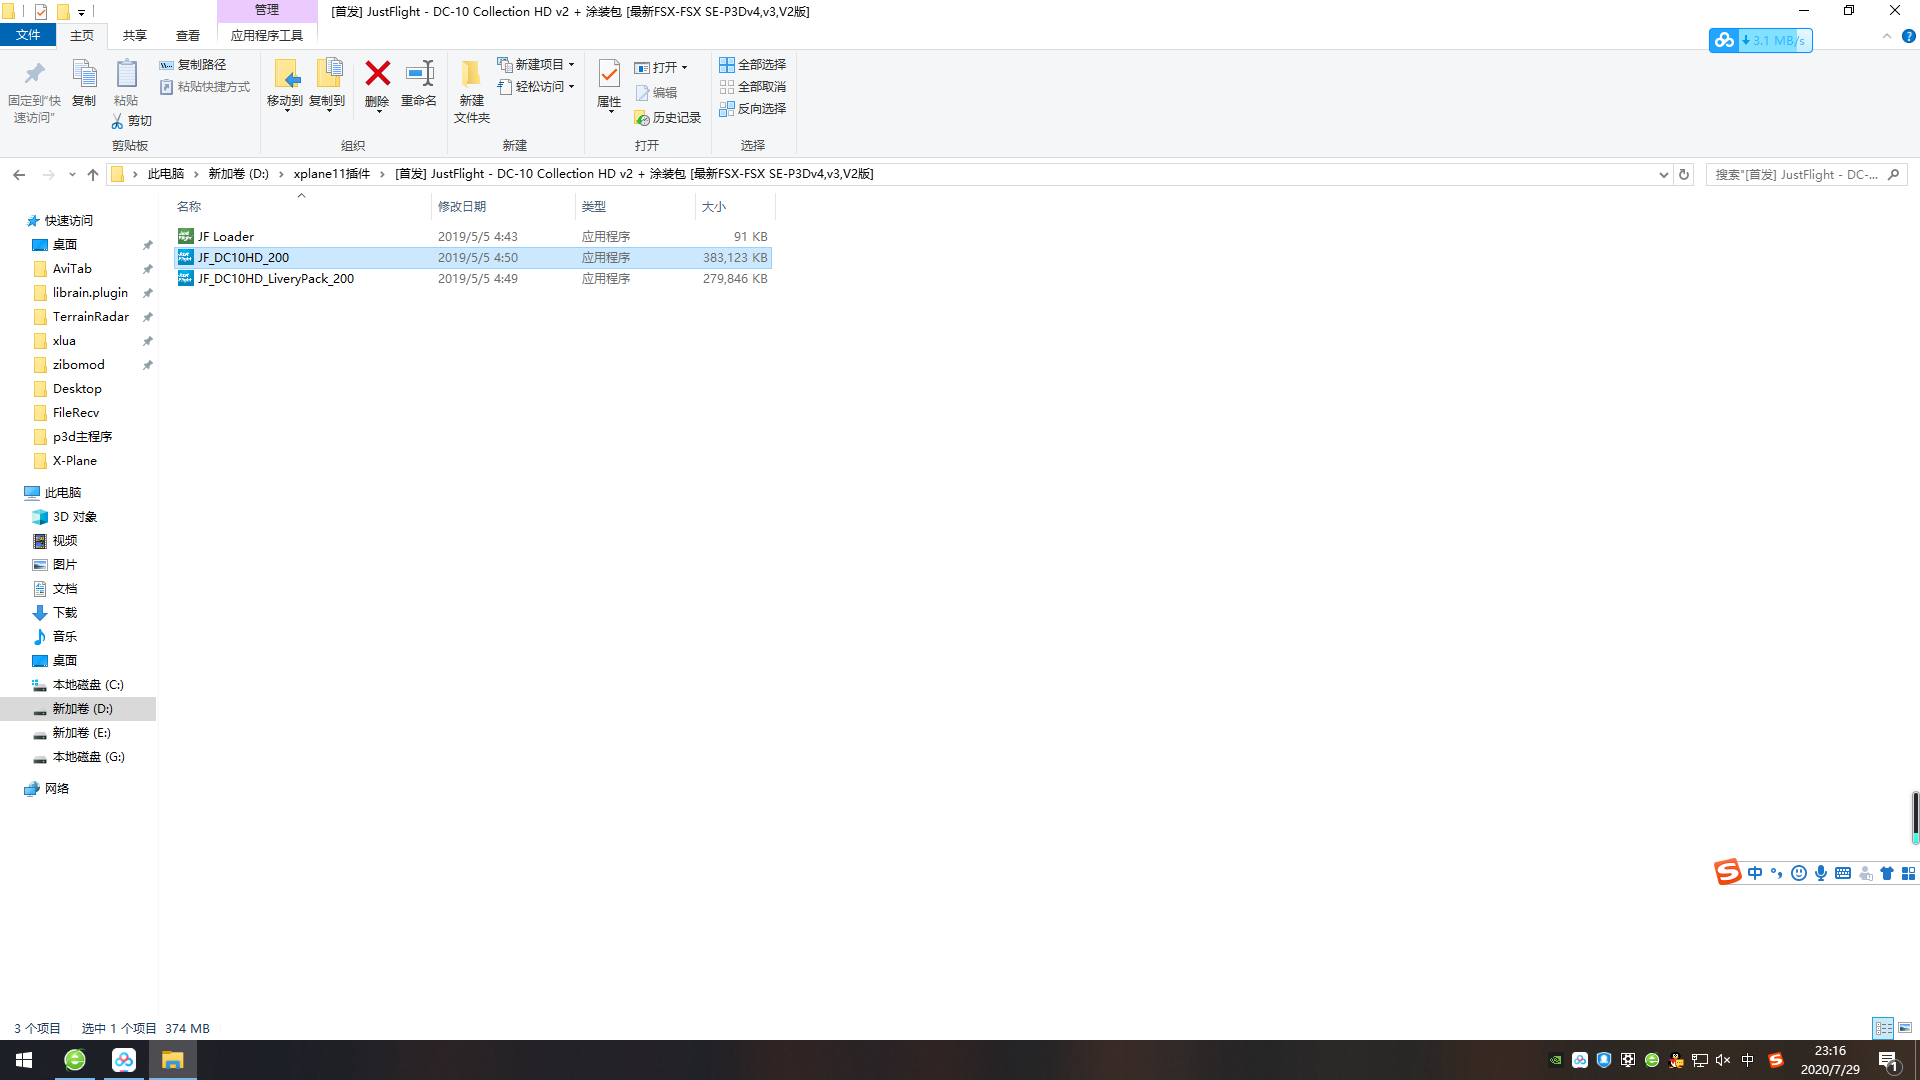Go up one folder level arrow
This screenshot has height=1080, width=1920.
point(93,174)
